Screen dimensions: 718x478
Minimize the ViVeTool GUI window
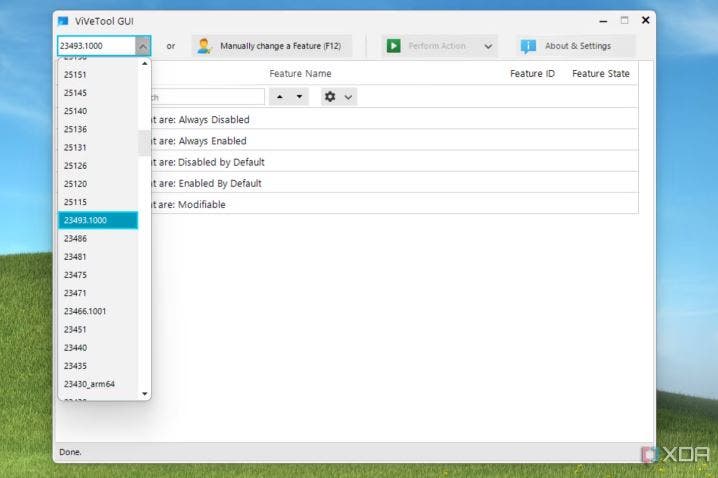(x=603, y=21)
